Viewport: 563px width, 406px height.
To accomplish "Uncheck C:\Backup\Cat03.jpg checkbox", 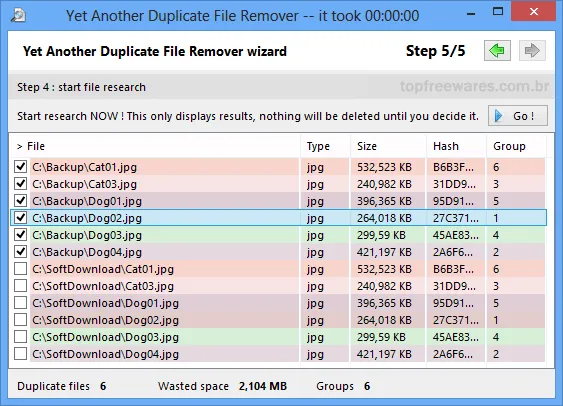I will click(20, 184).
